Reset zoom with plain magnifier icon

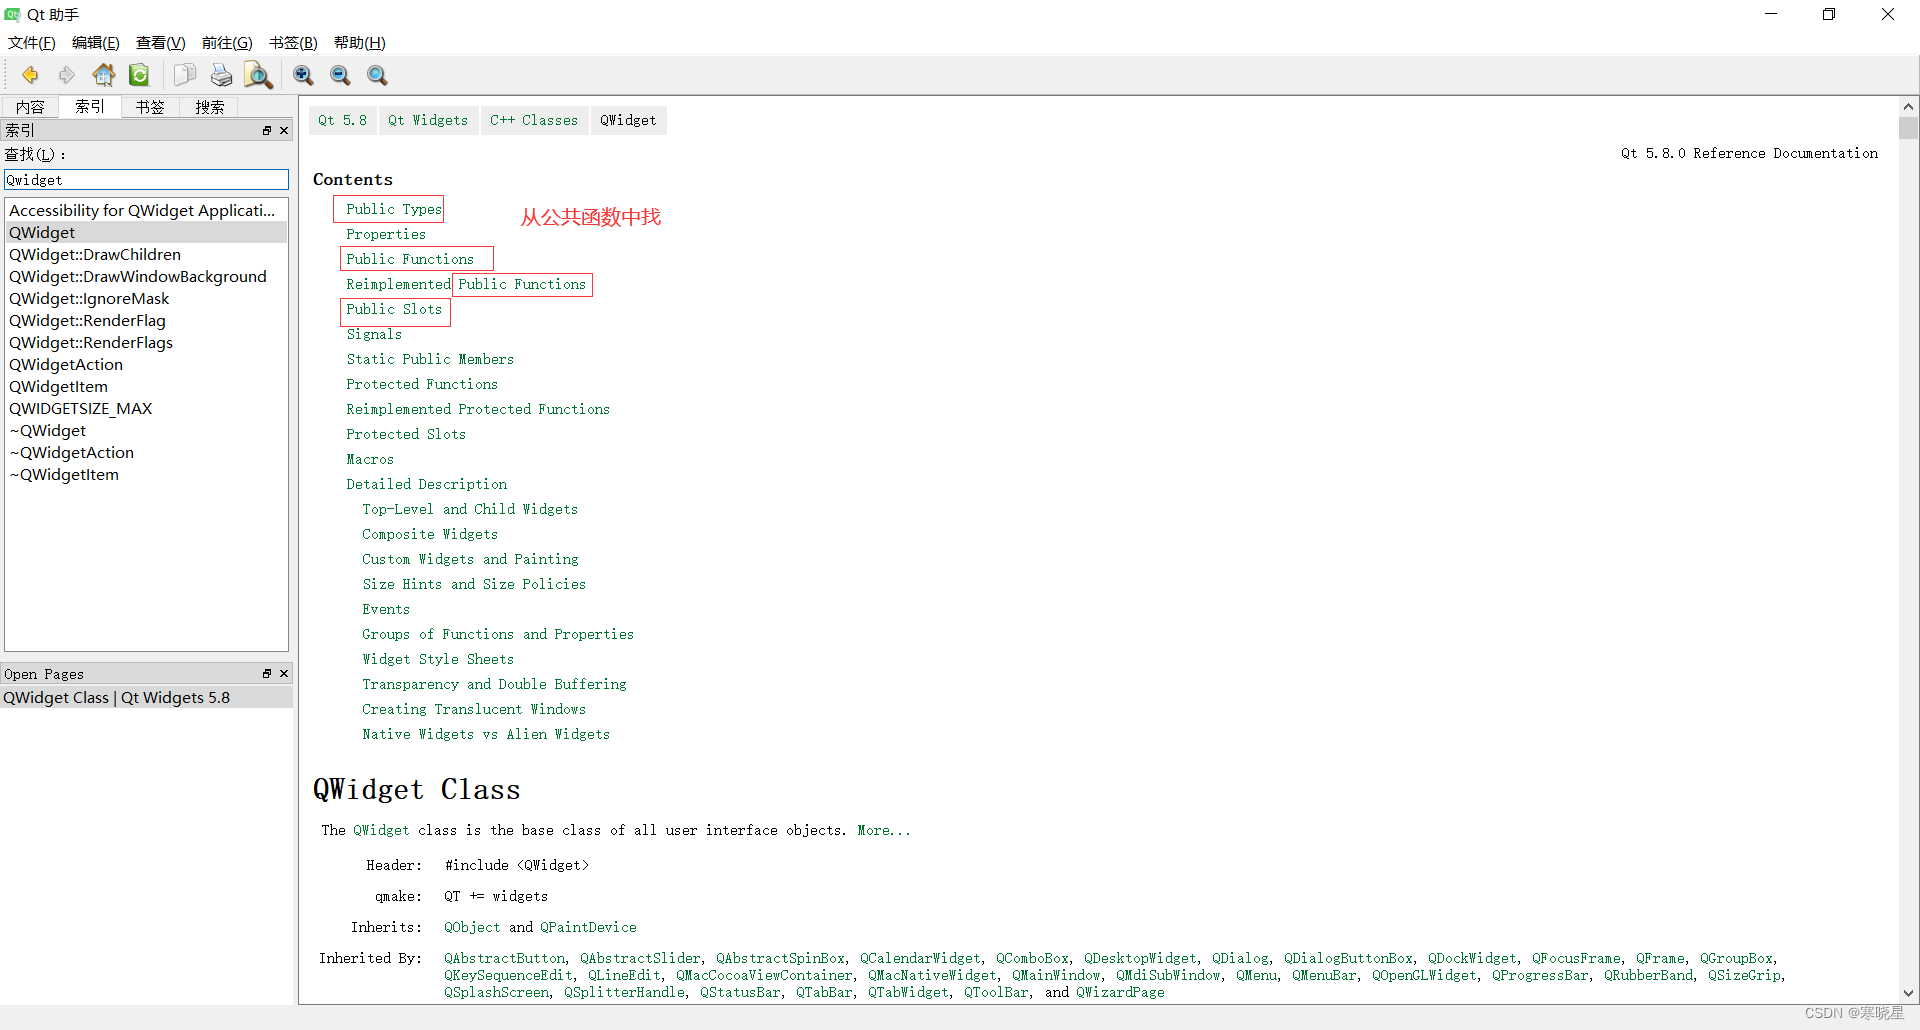pos(378,75)
